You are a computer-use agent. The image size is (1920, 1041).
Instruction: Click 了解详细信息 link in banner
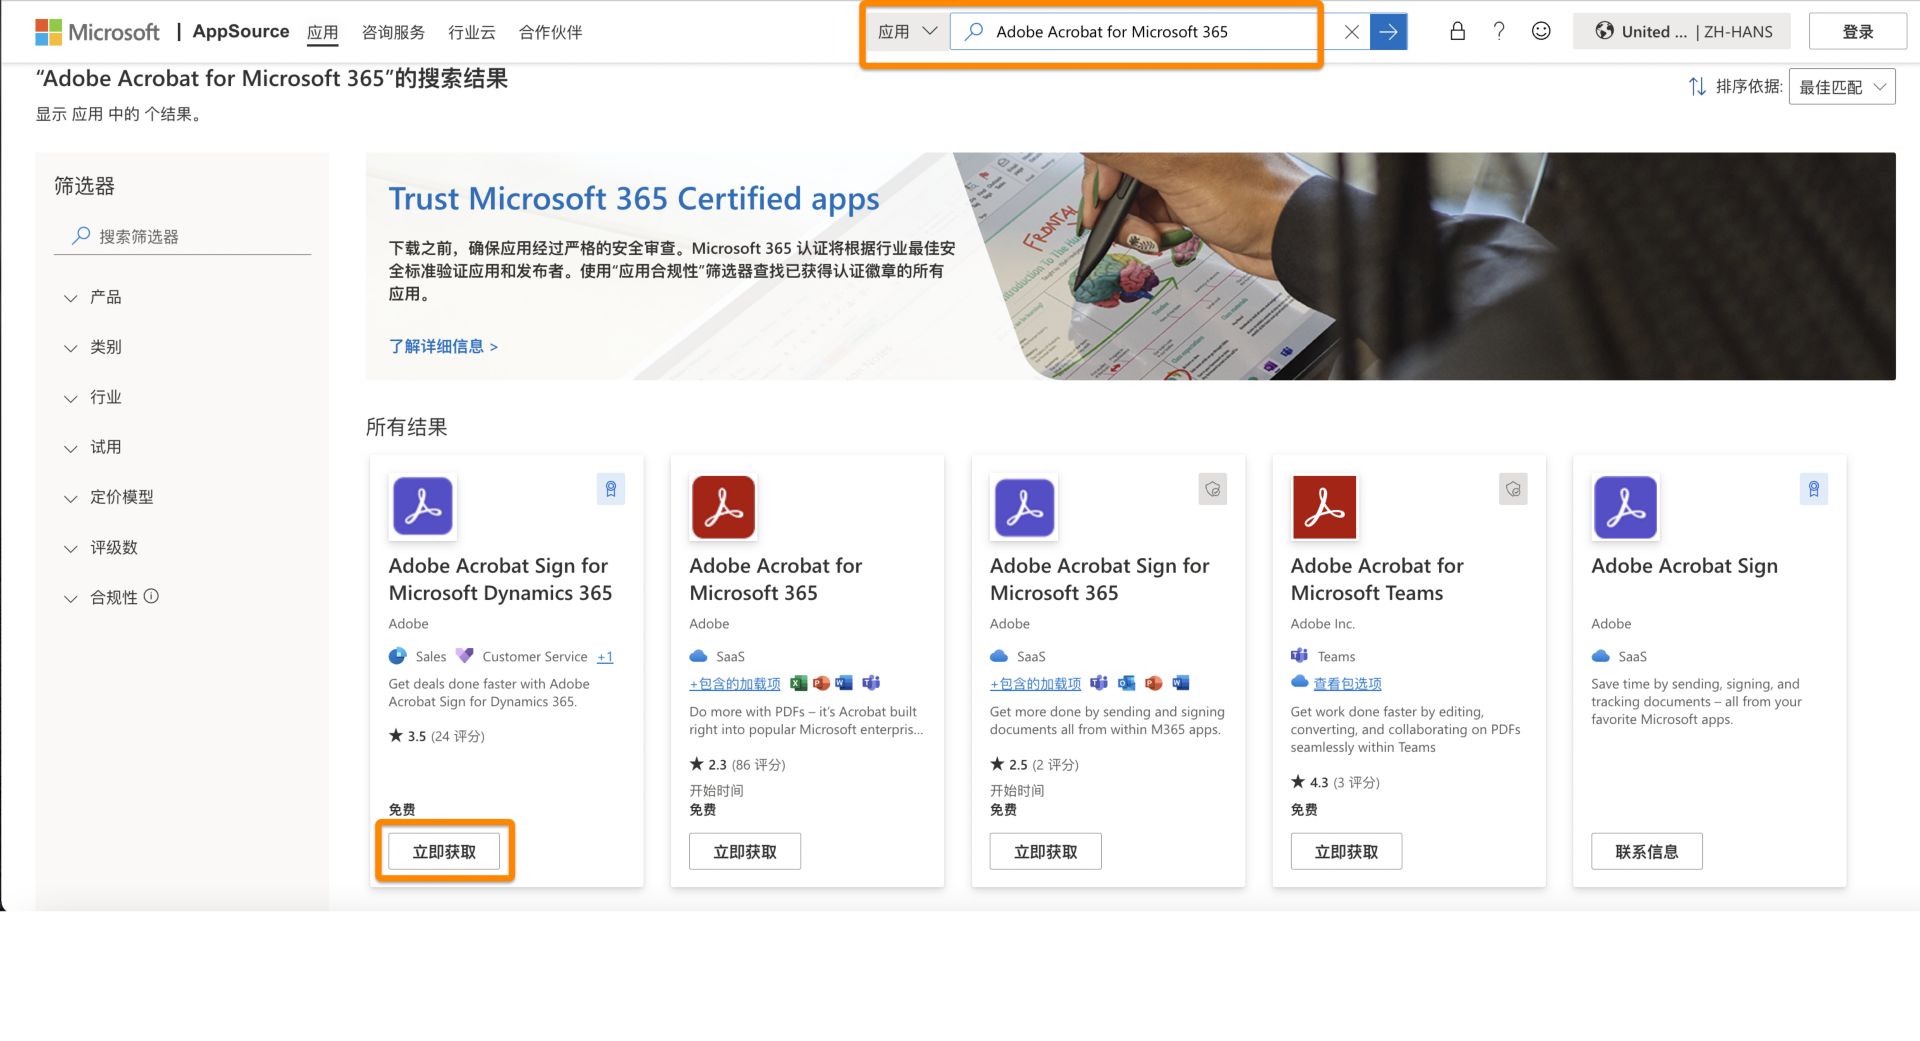click(443, 346)
